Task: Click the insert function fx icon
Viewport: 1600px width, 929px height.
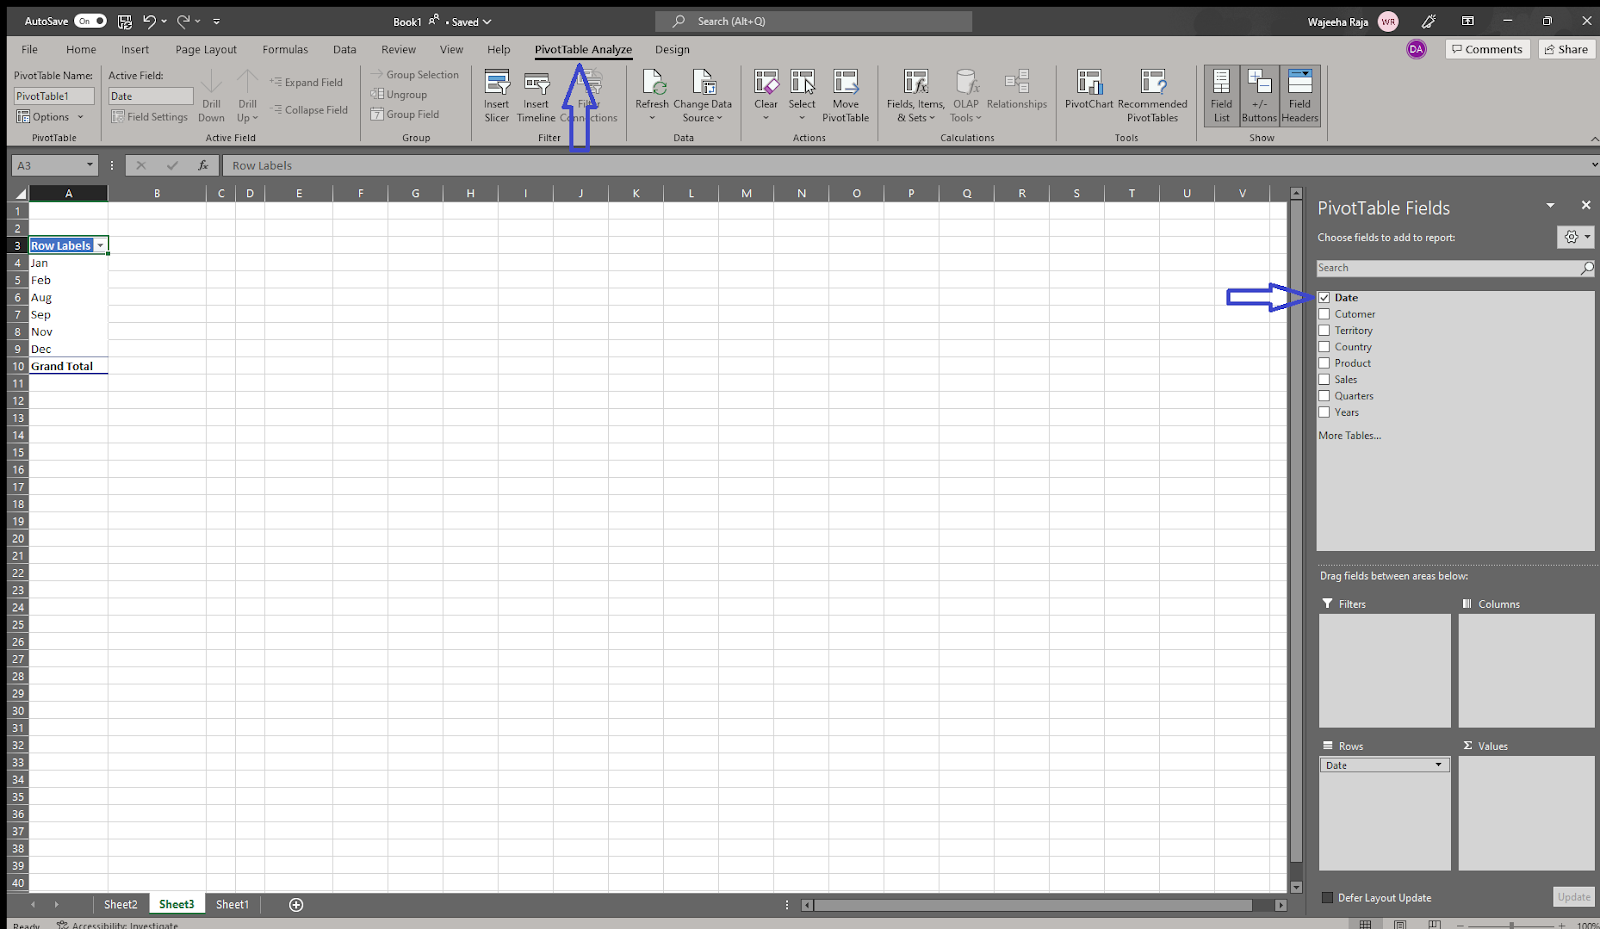Action: (x=203, y=166)
